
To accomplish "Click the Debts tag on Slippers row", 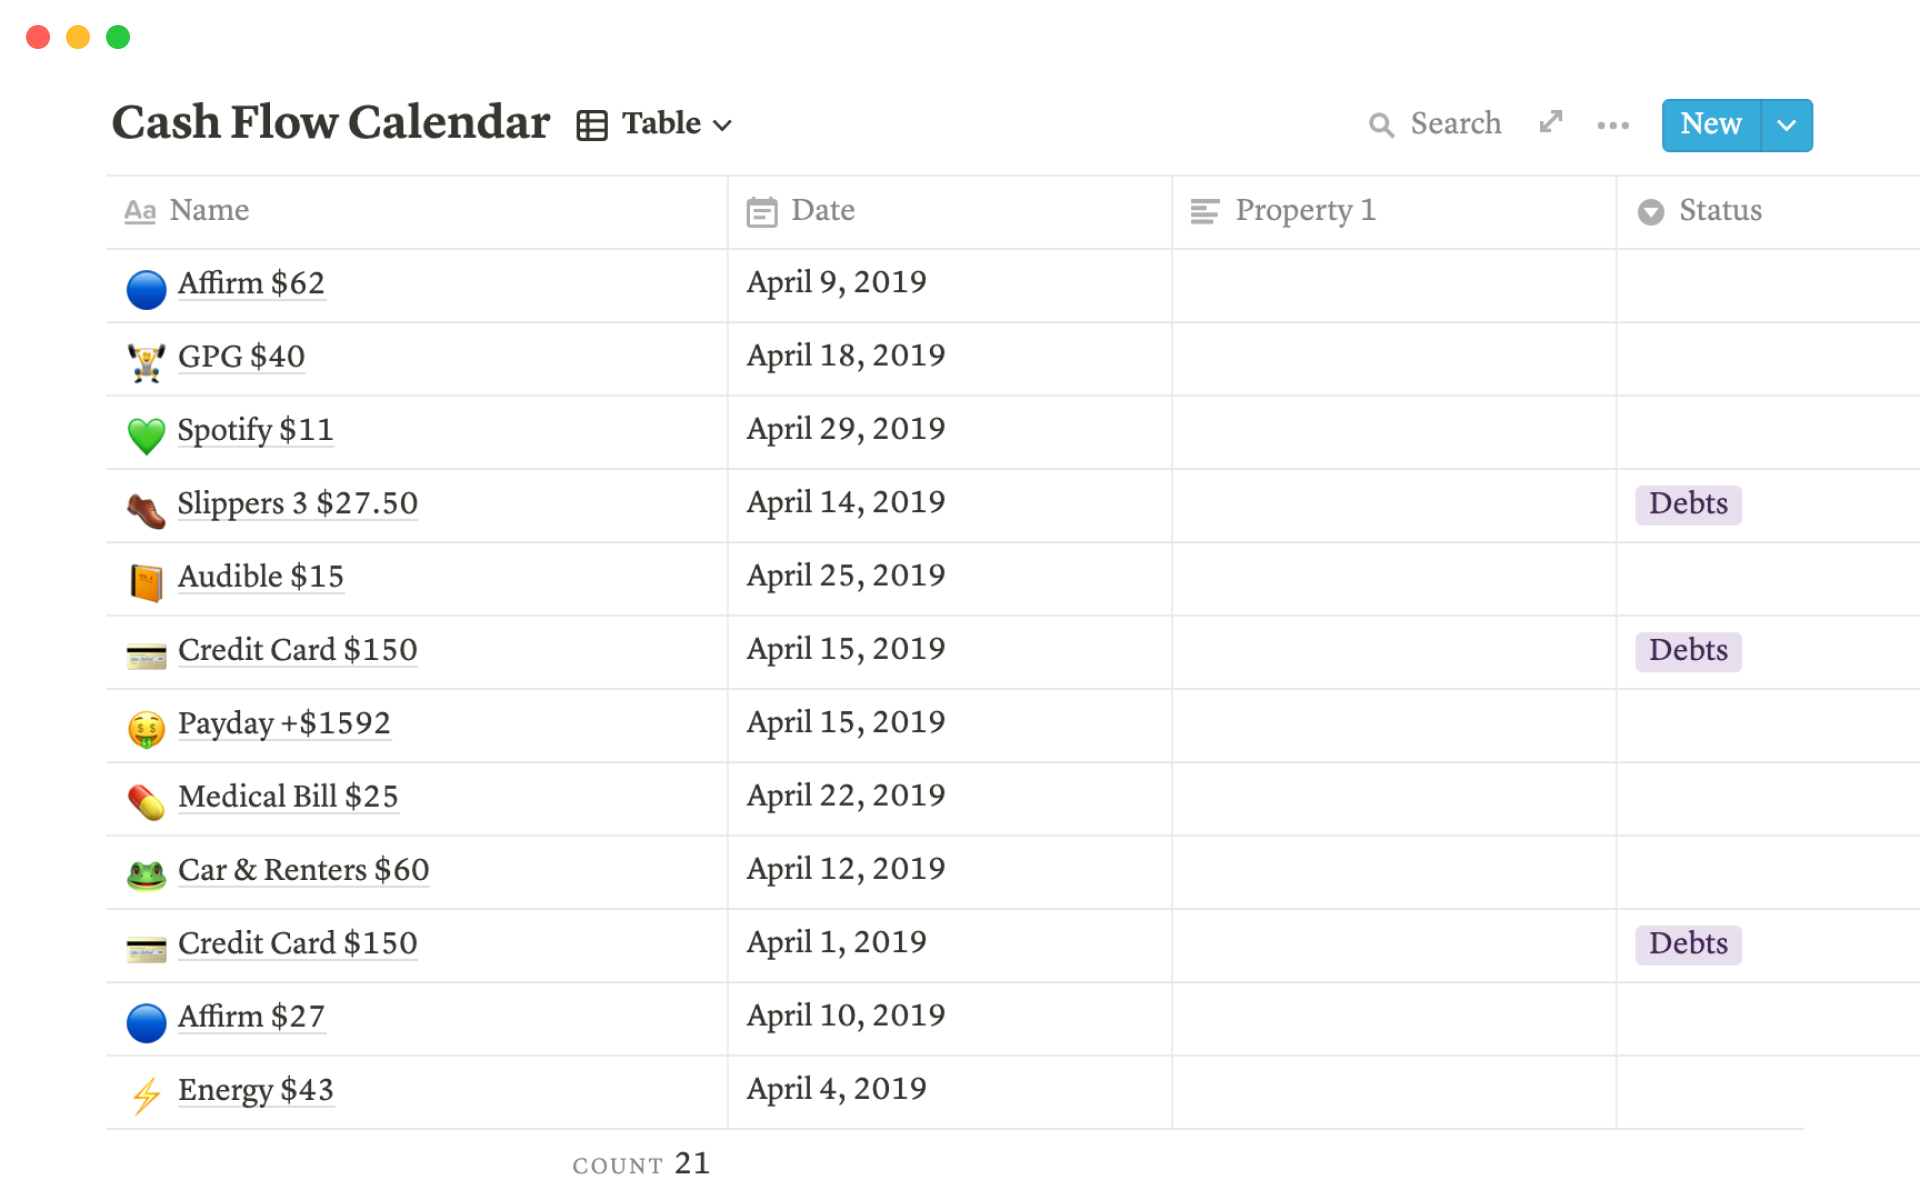I will pos(1688,504).
